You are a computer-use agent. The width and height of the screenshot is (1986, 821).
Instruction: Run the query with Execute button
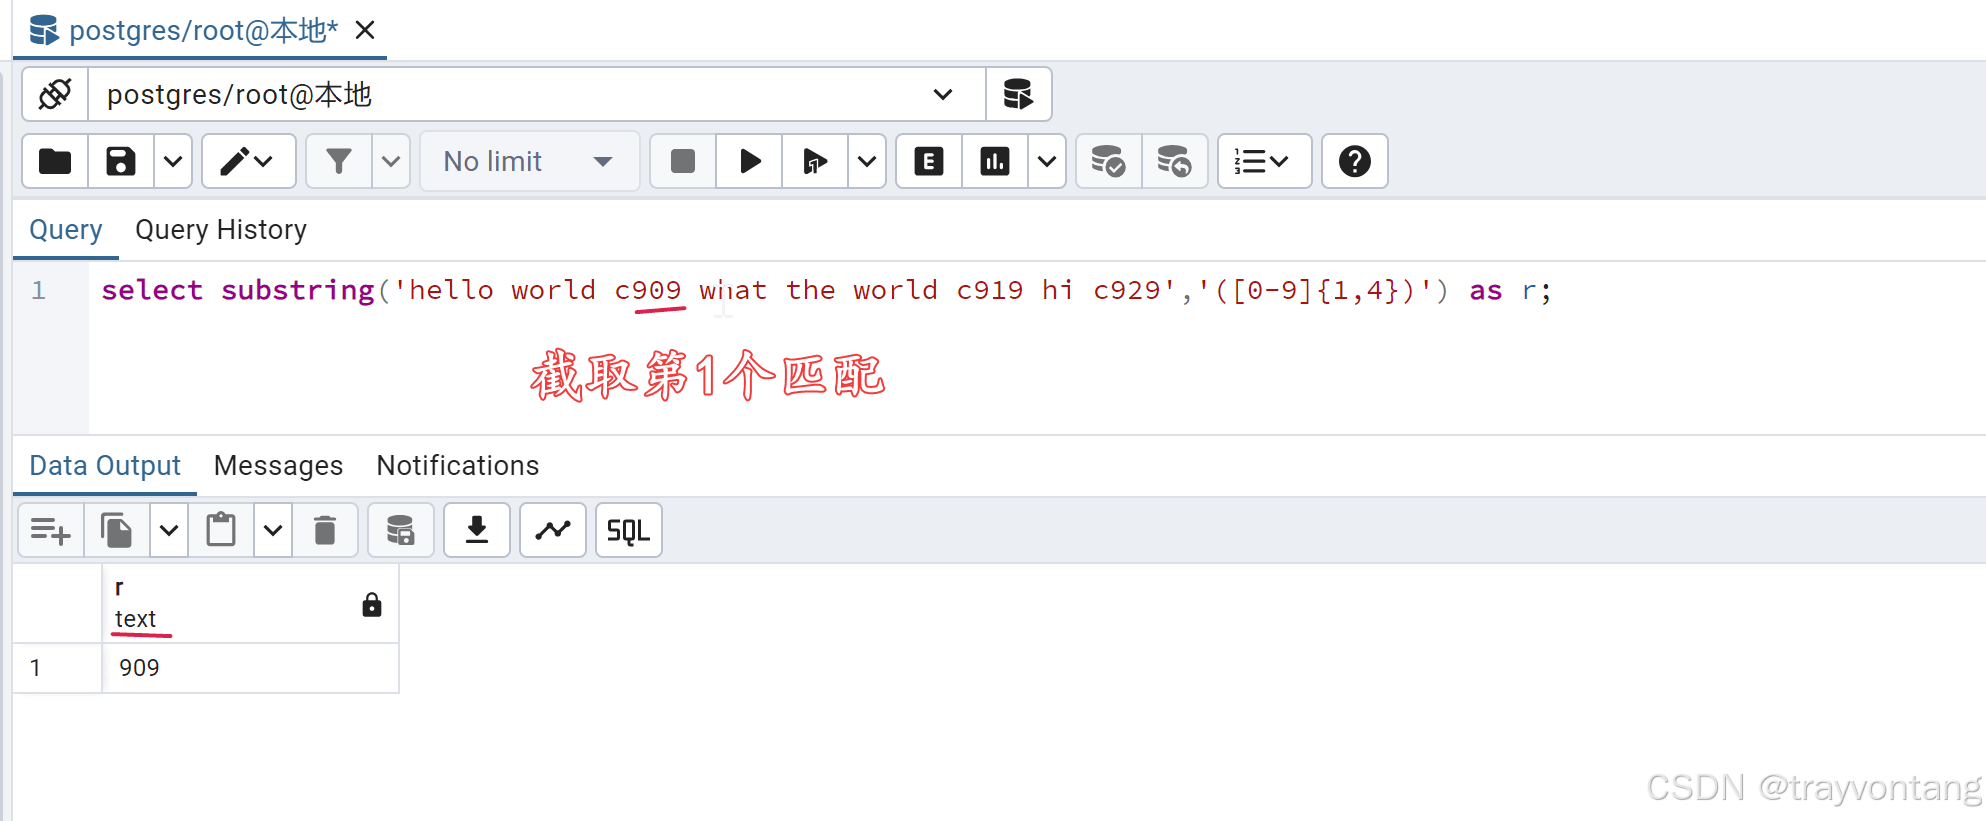pyautogui.click(x=749, y=161)
